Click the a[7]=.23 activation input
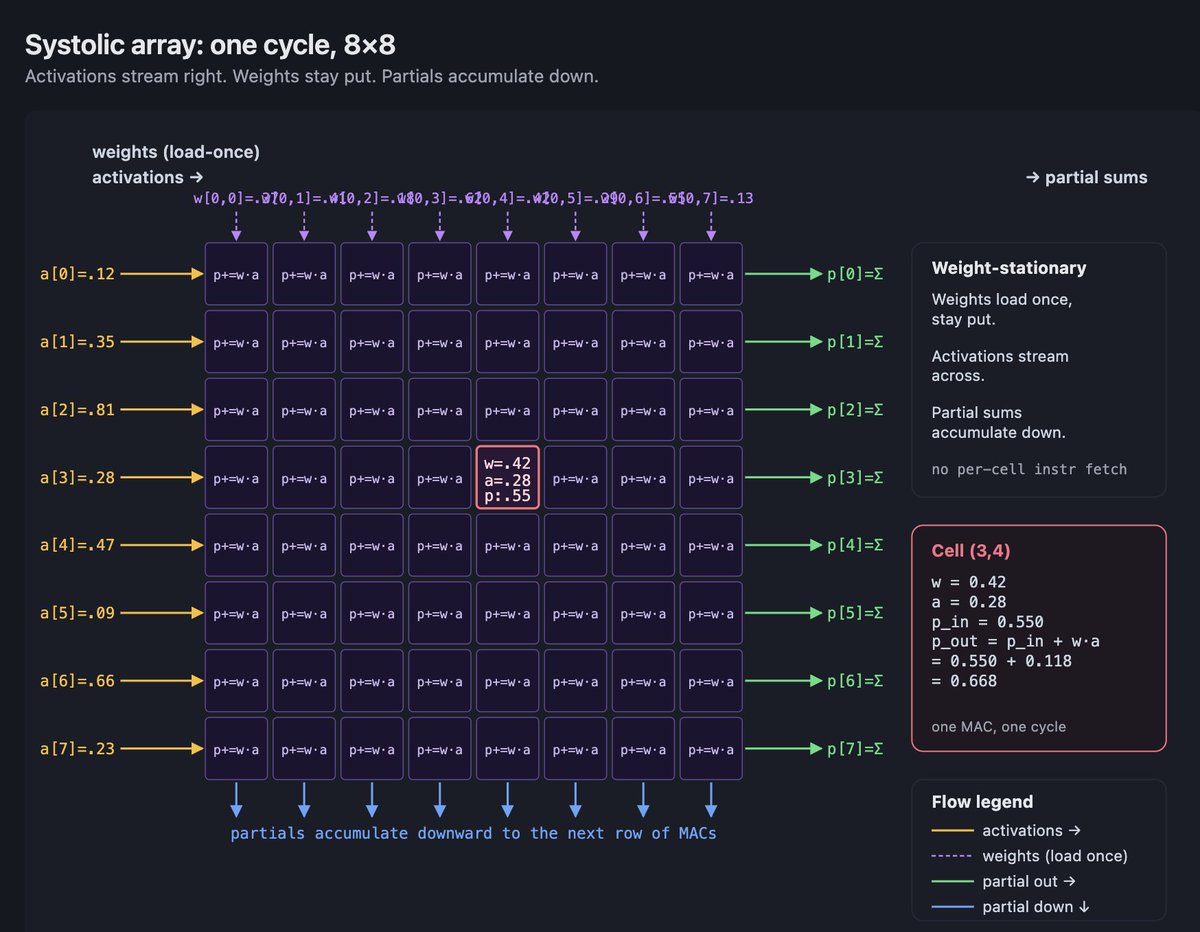This screenshot has height=932, width=1200. click(77, 749)
